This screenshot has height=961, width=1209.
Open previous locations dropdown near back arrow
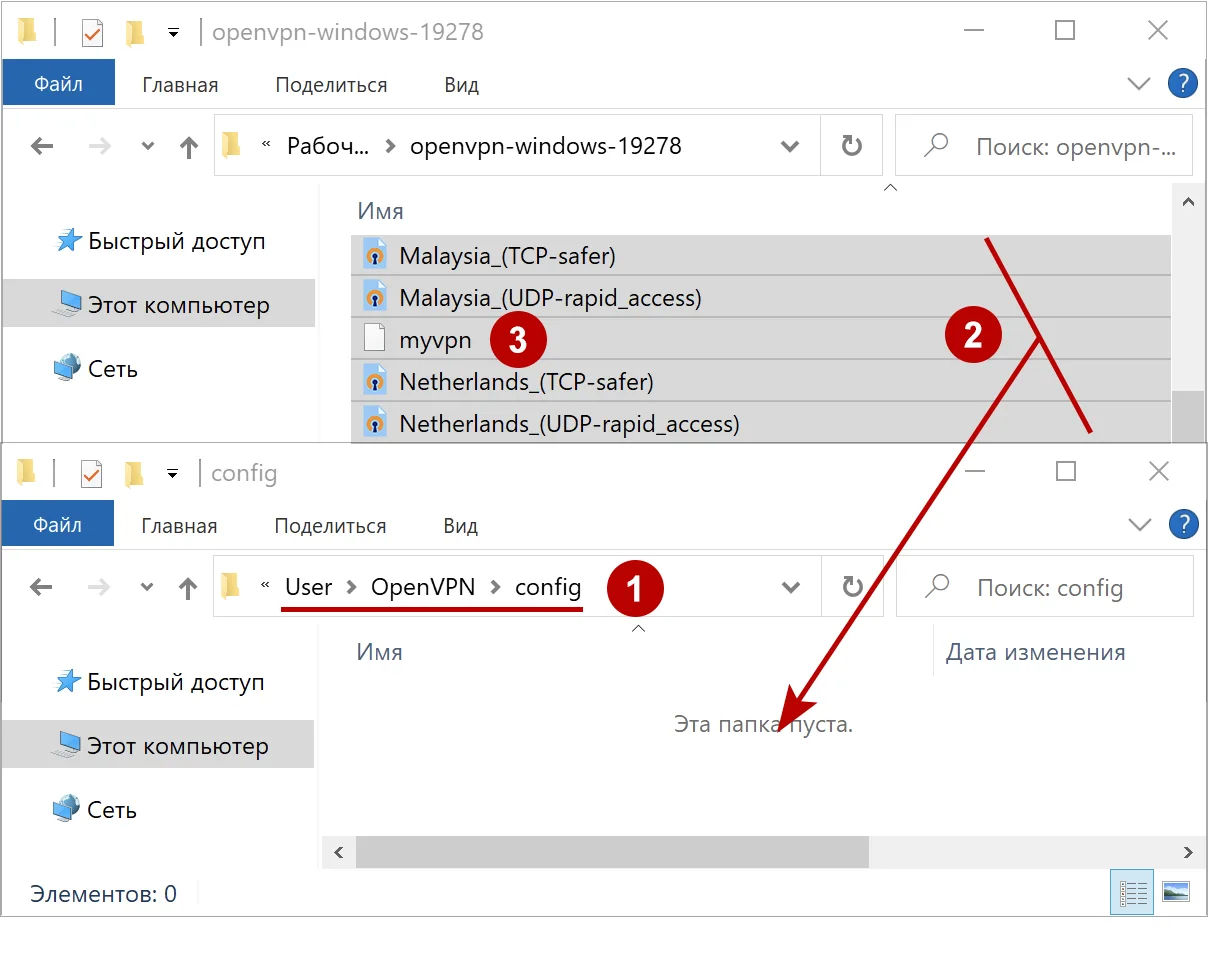click(146, 587)
